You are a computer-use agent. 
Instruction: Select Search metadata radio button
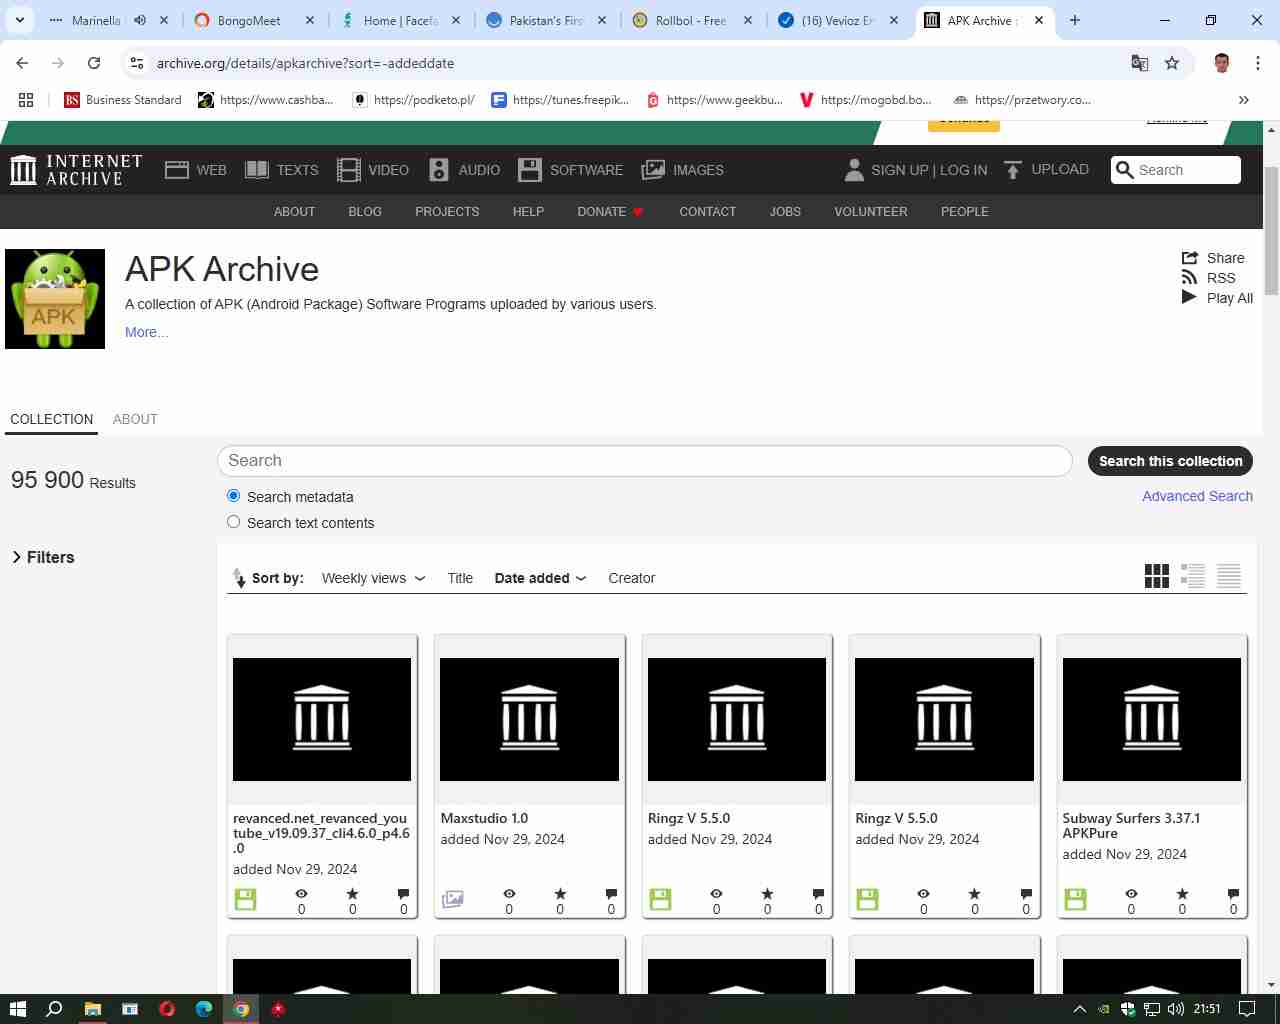pyautogui.click(x=234, y=496)
